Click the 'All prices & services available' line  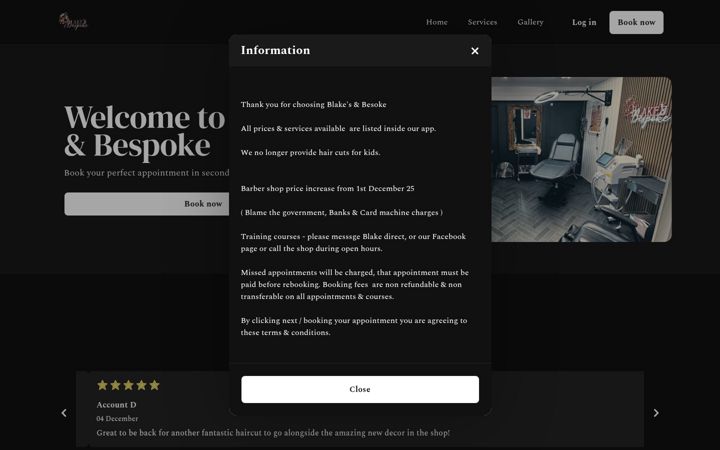pyautogui.click(x=338, y=129)
